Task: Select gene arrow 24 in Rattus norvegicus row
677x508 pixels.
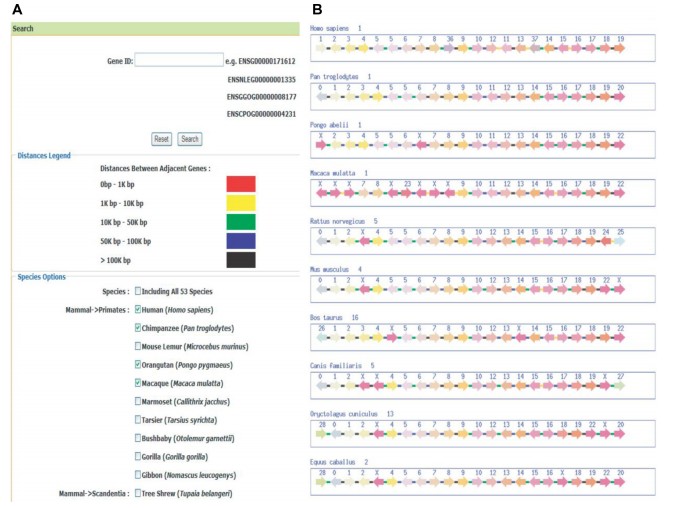Action: click(x=604, y=241)
